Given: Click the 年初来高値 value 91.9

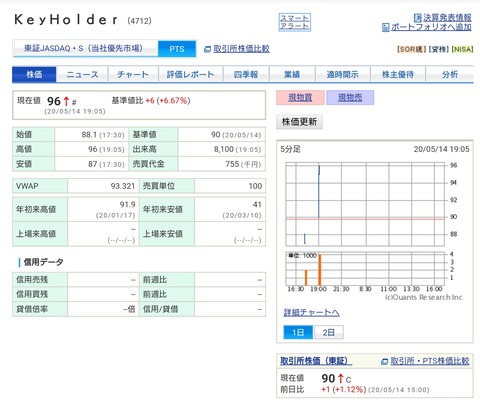Looking at the screenshot, I should click(127, 204).
